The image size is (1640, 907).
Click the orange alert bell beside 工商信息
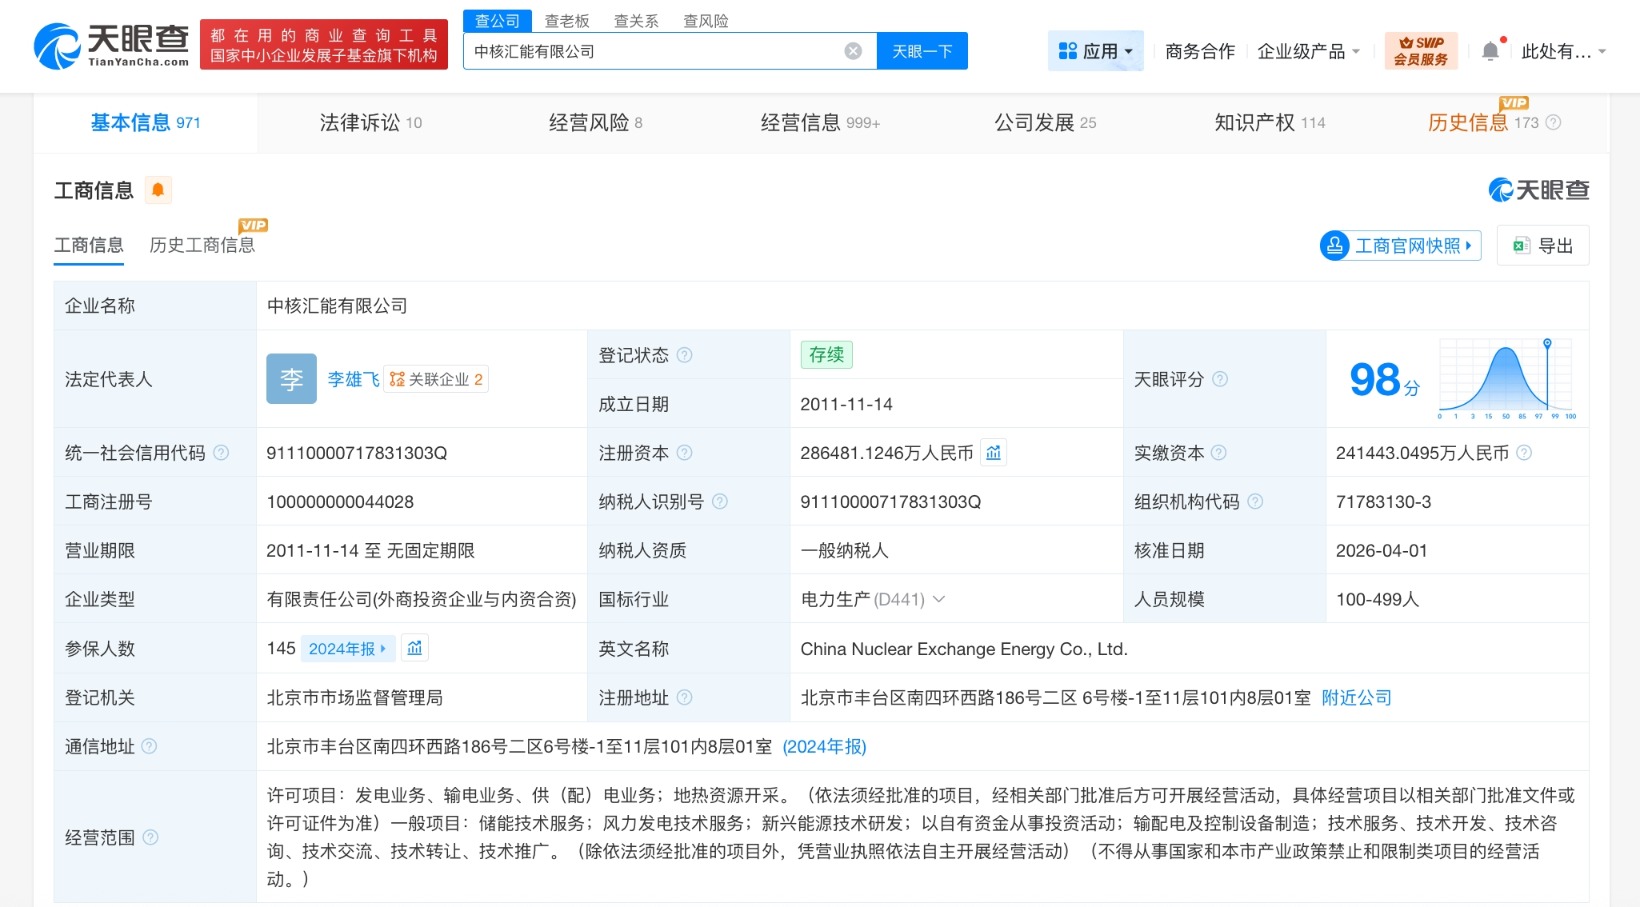tap(158, 190)
